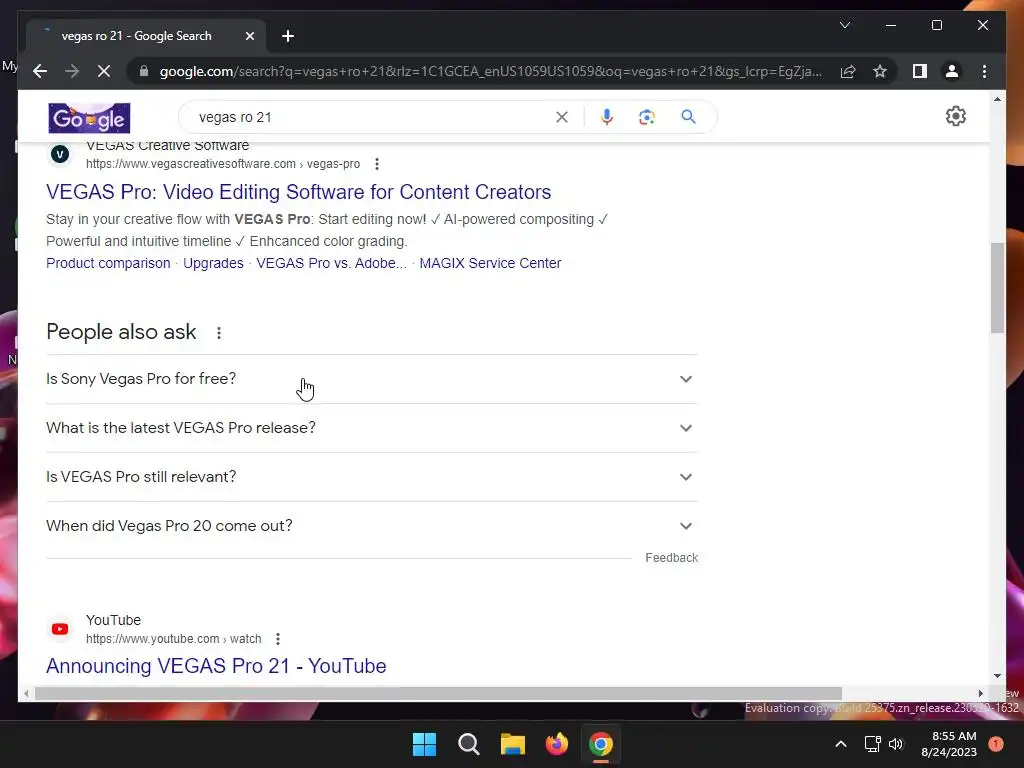Open Chrome profile menu
1024x768 pixels.
tap(952, 71)
